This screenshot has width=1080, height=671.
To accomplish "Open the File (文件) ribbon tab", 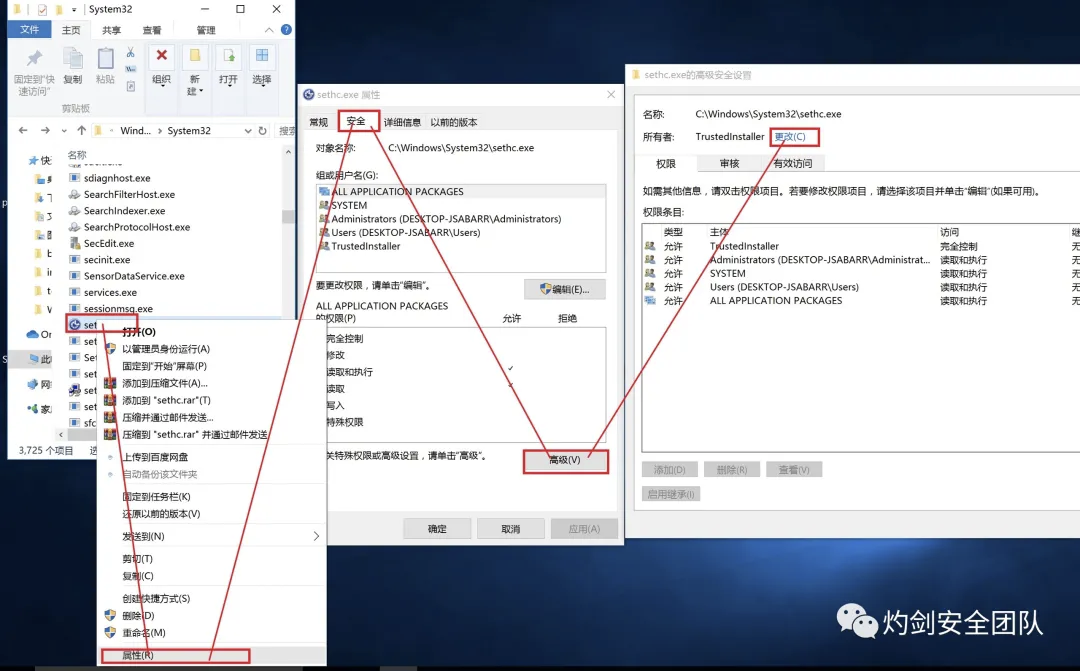I will pyautogui.click(x=29, y=30).
